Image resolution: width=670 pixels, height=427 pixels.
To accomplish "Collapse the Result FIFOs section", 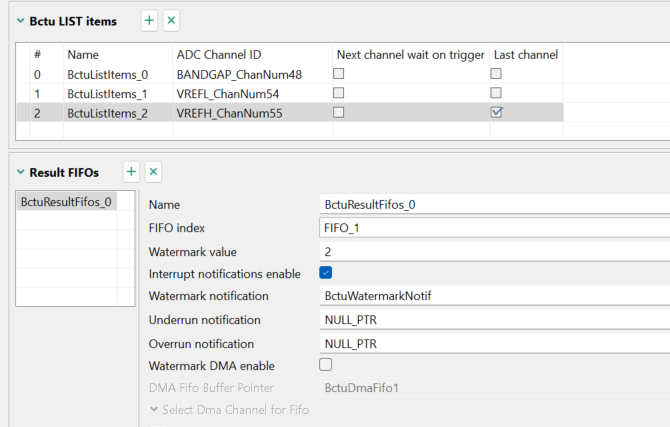I will tap(20, 173).
